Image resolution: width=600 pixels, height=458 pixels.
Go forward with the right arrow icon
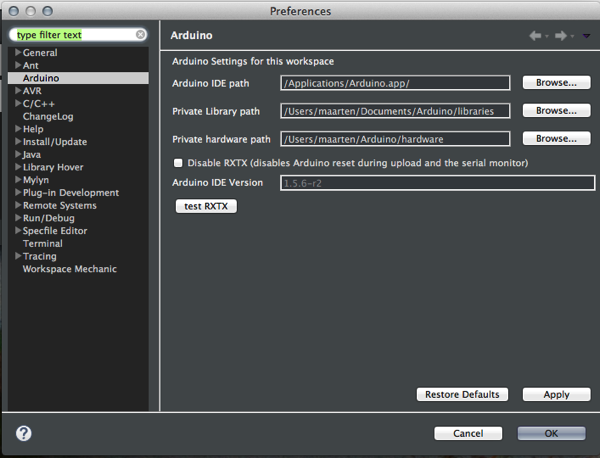click(x=561, y=36)
